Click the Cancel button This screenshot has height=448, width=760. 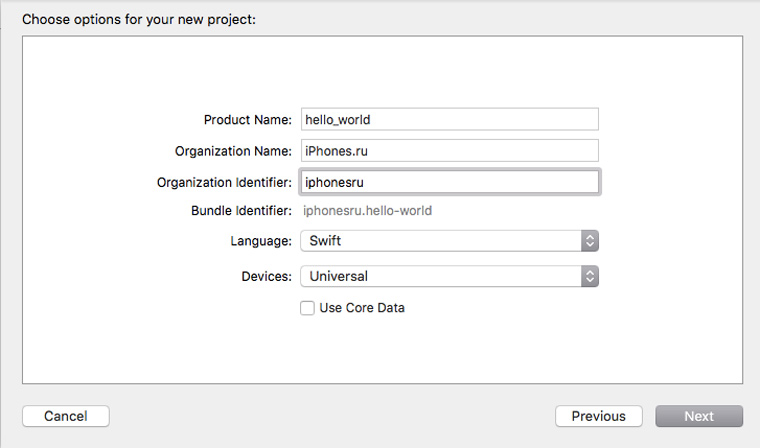[66, 416]
